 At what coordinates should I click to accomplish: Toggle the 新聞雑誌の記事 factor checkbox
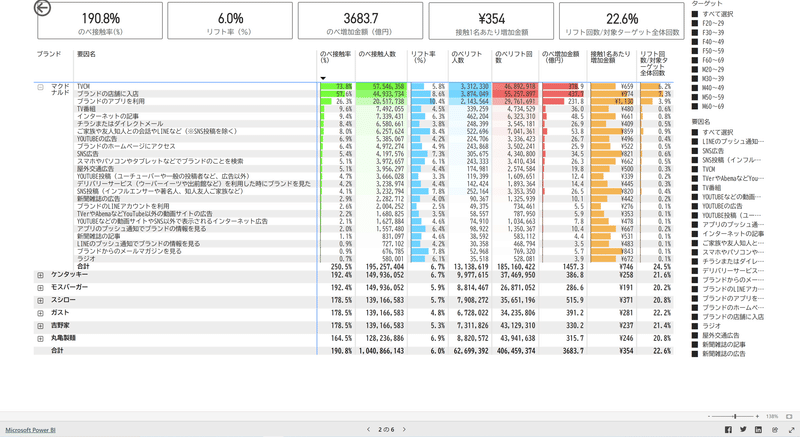[x=695, y=344]
